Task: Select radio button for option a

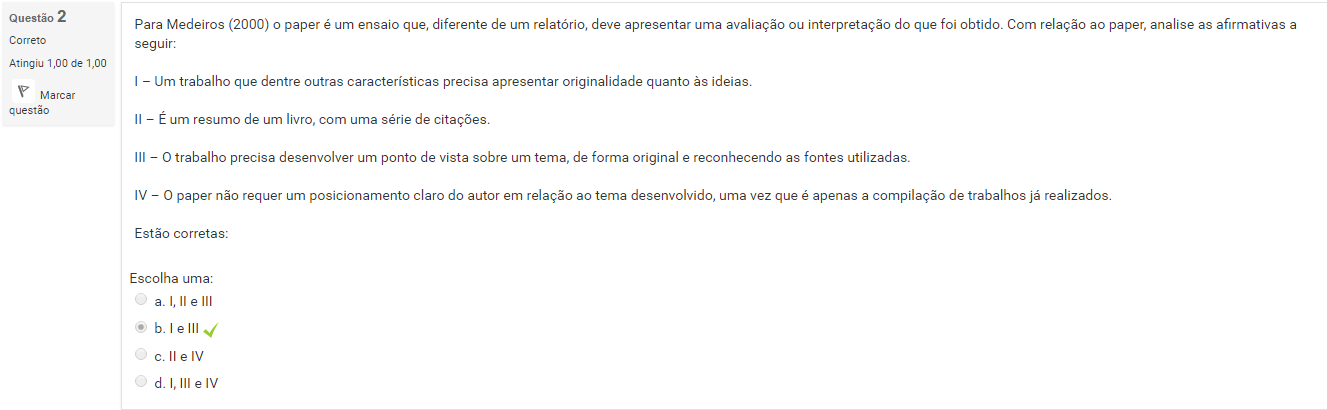Action: tap(140, 299)
